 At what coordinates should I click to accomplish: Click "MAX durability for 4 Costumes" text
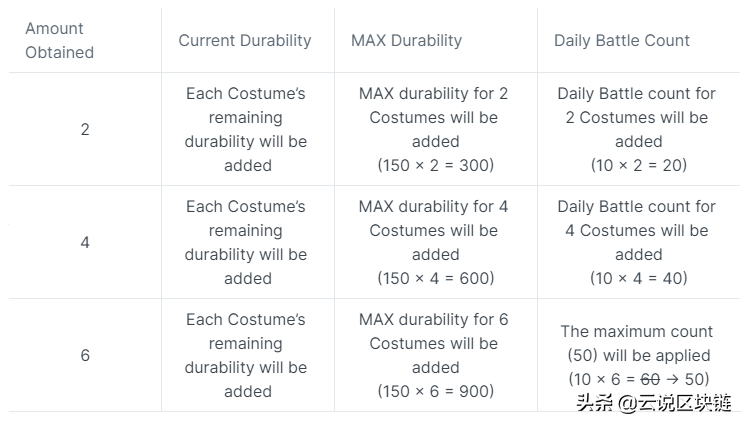coord(434,218)
